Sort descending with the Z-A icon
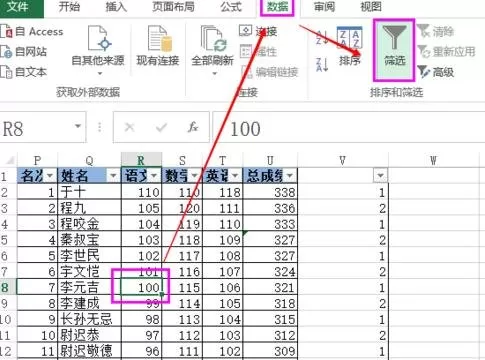Viewport: 485px width, 360px height. click(322, 64)
